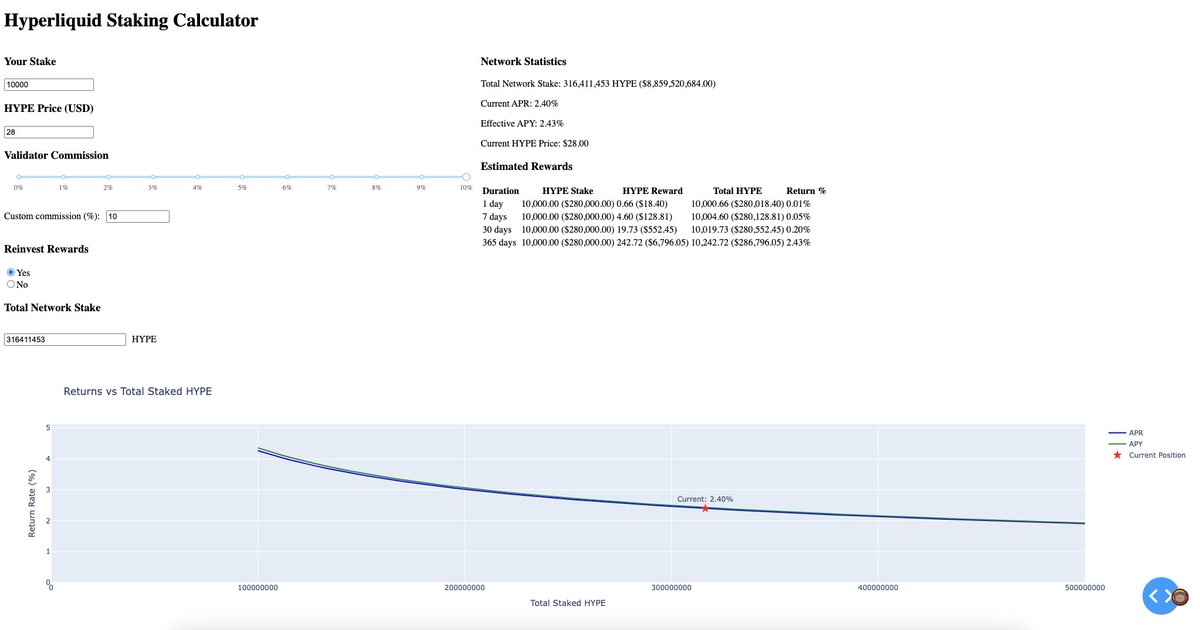1200x630 pixels.
Task: Click the HYPE Stake column header
Action: point(568,190)
